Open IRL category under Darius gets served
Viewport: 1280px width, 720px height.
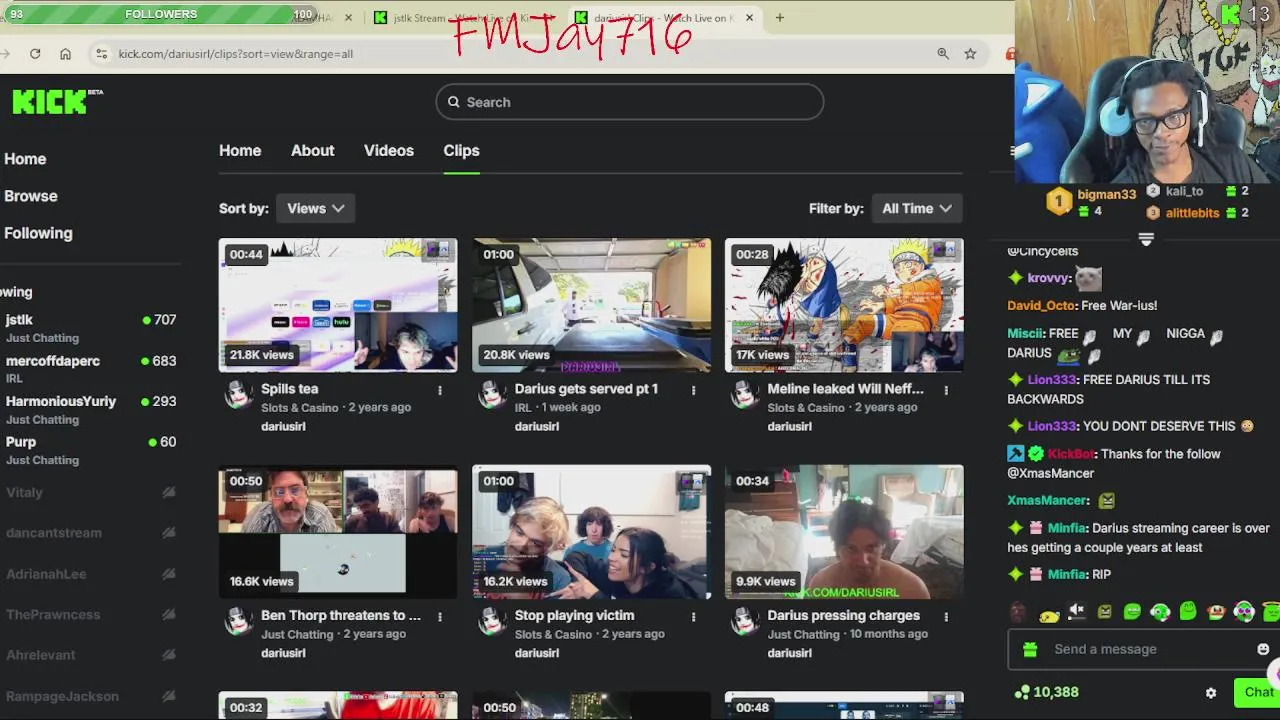click(x=523, y=407)
